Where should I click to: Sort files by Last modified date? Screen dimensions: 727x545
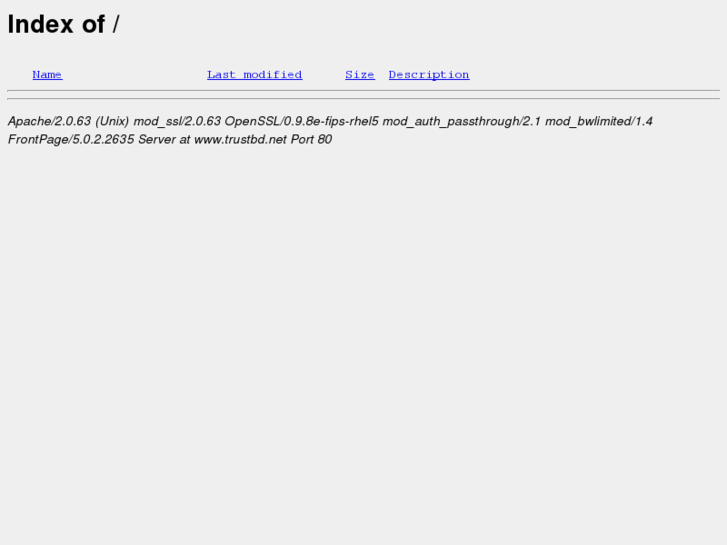pos(255,75)
